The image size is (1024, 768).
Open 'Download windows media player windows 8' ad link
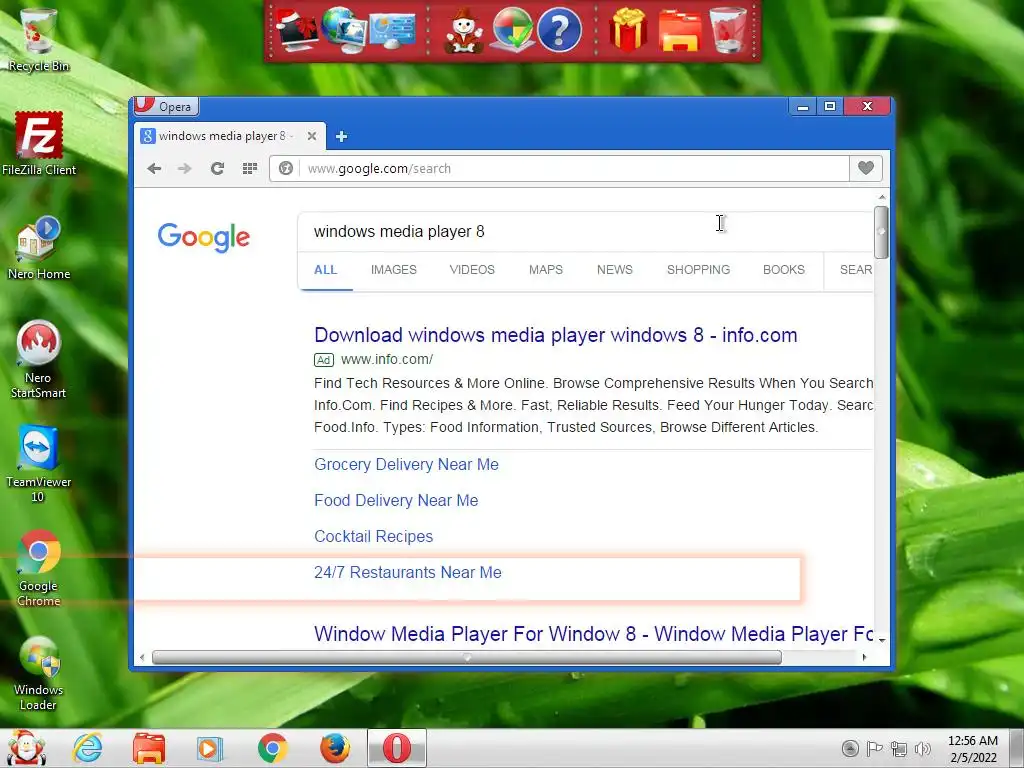click(x=556, y=335)
